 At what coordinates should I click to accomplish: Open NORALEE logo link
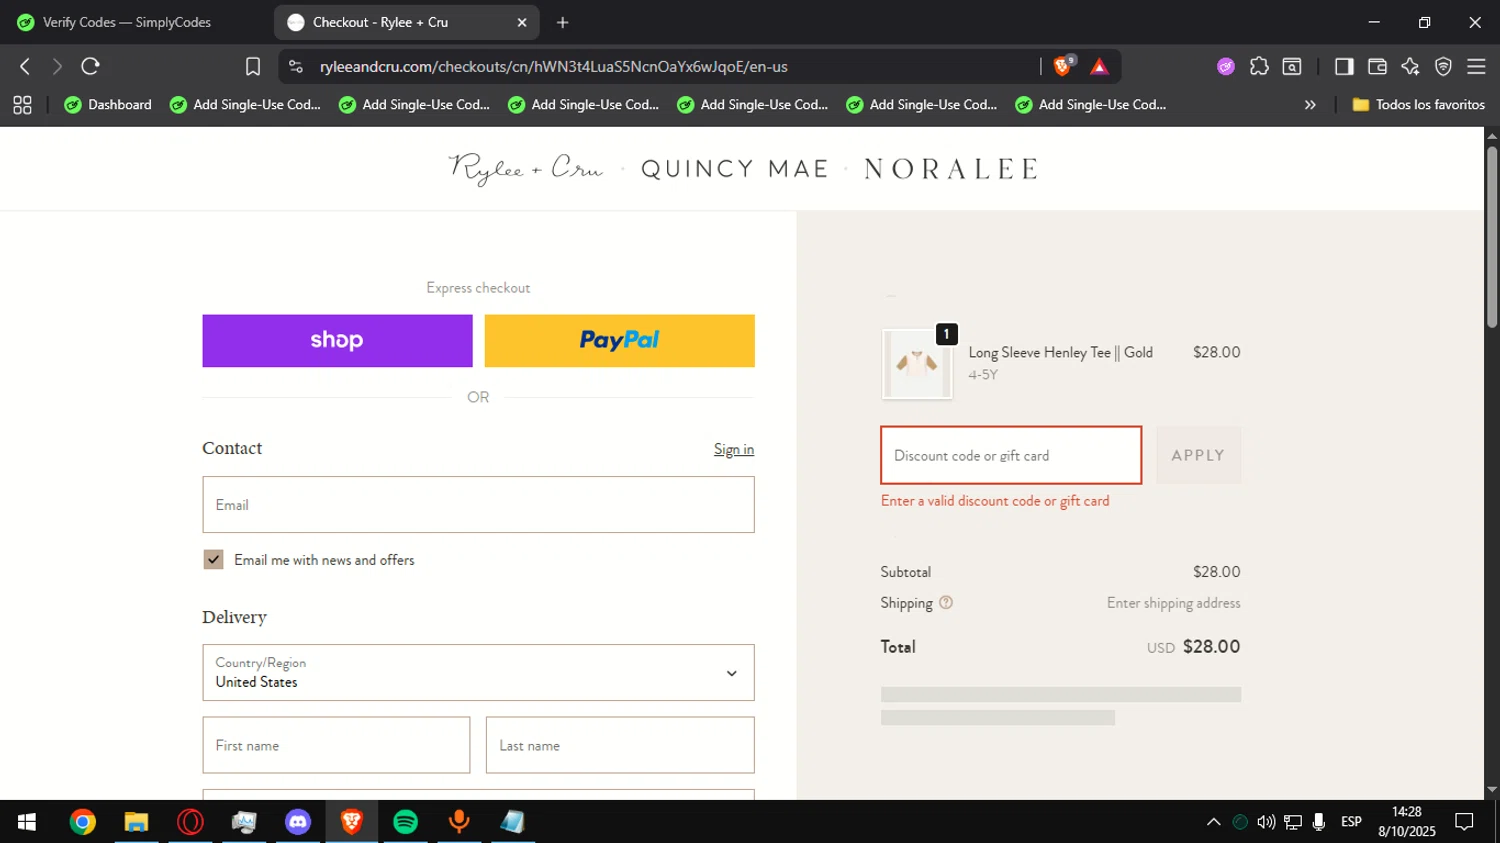point(950,169)
